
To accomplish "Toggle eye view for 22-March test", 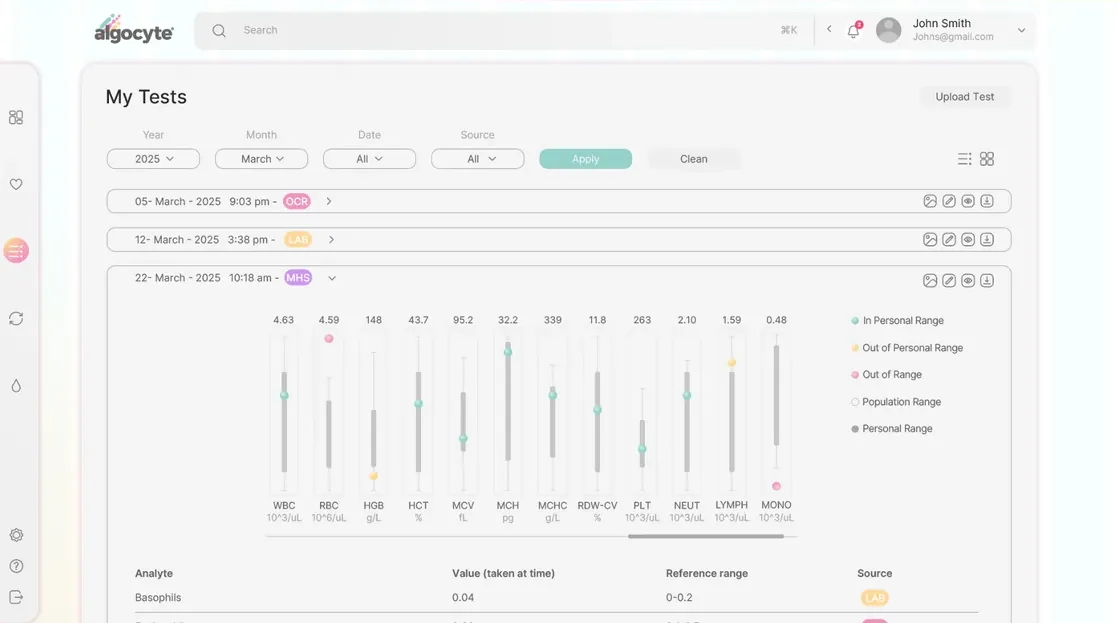I will click(968, 281).
